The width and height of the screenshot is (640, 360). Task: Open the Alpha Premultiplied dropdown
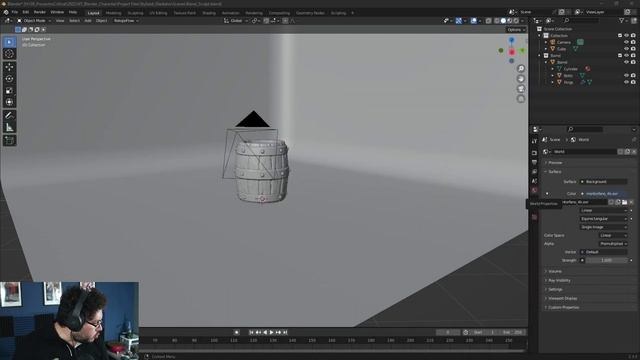coord(613,244)
